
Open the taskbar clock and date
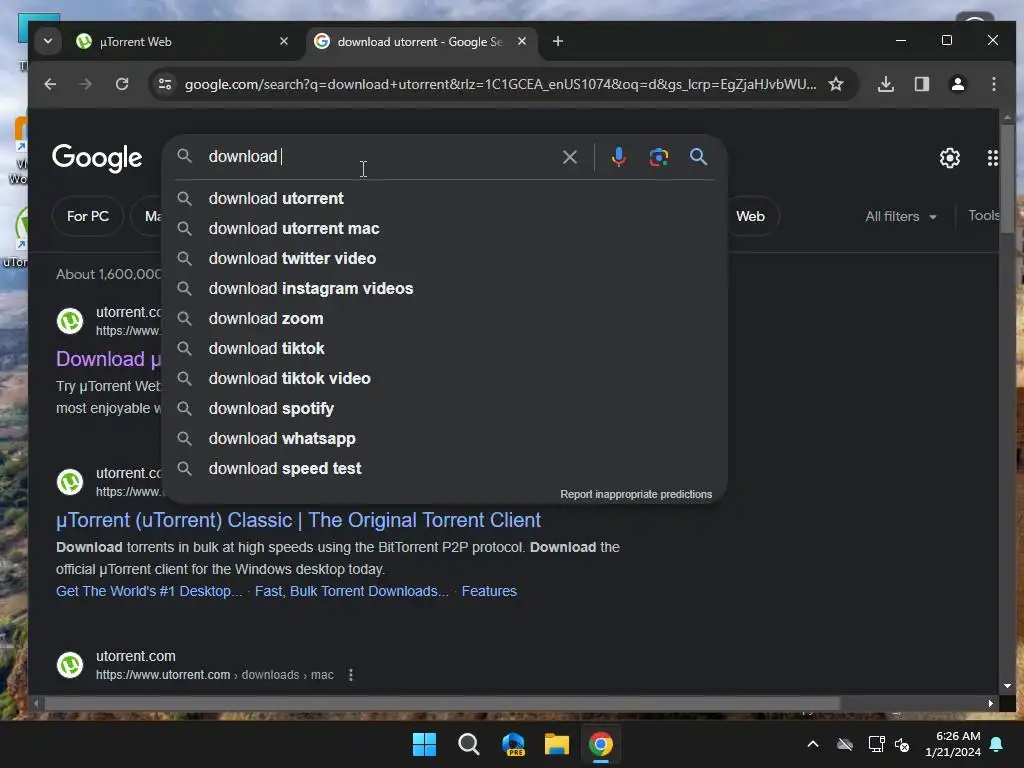953,744
